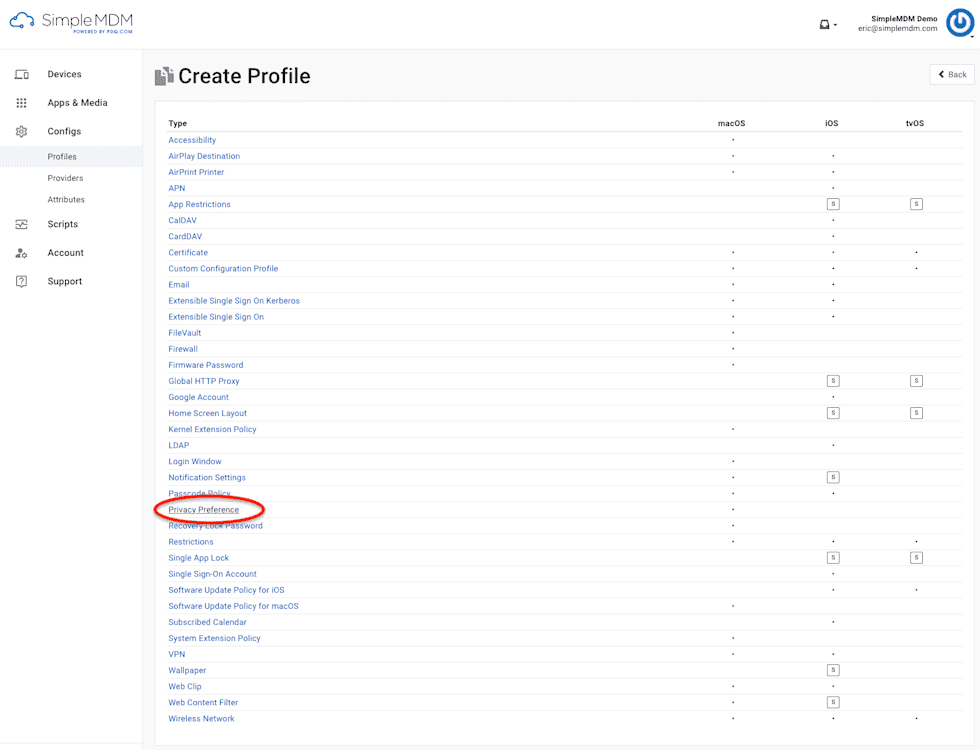The width and height of the screenshot is (980, 750).
Task: Click the VPN profile link
Action: pos(176,654)
